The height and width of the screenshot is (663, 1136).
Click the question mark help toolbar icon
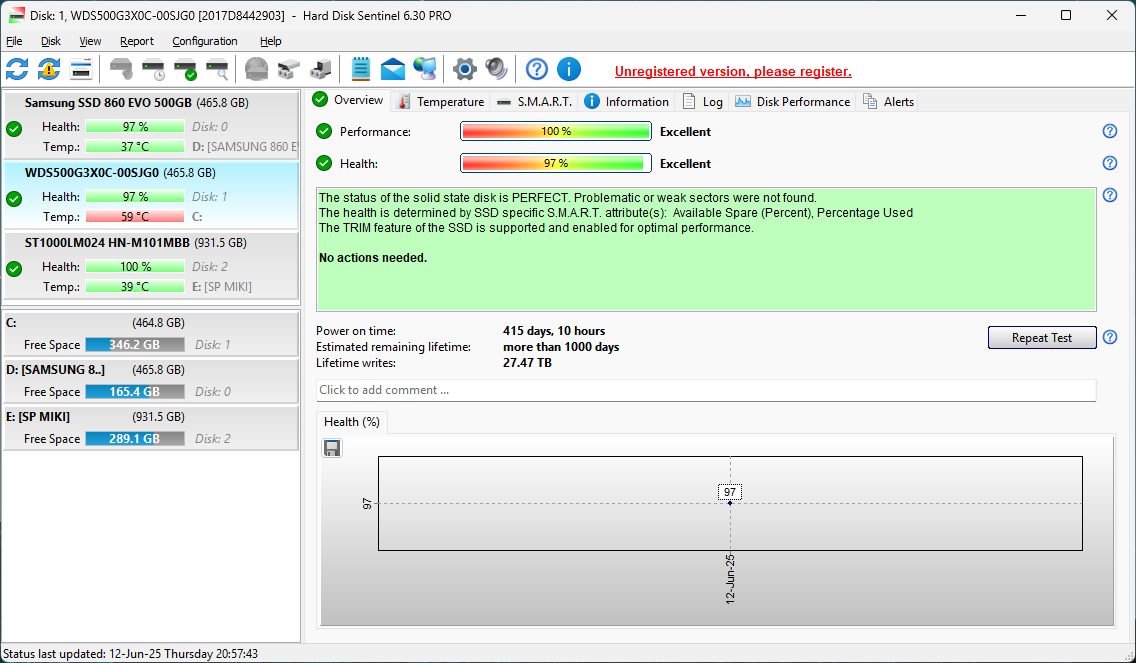coord(537,70)
